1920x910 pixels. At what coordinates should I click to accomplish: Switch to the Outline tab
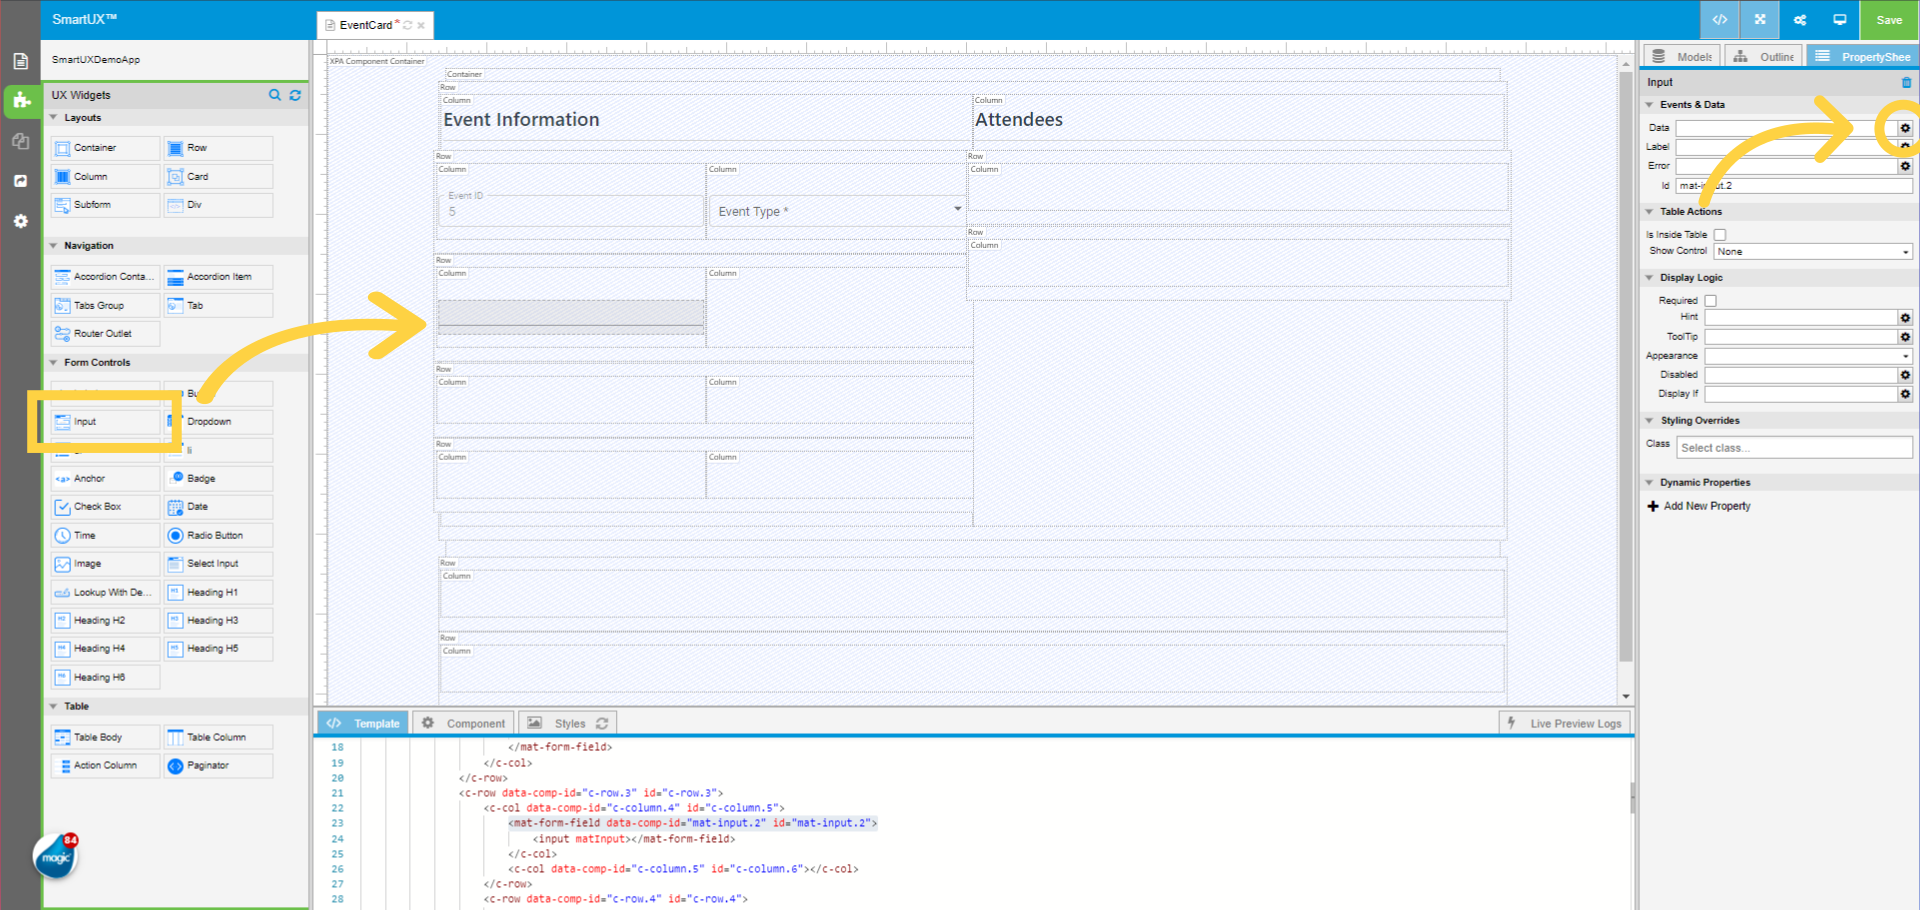[1764, 56]
